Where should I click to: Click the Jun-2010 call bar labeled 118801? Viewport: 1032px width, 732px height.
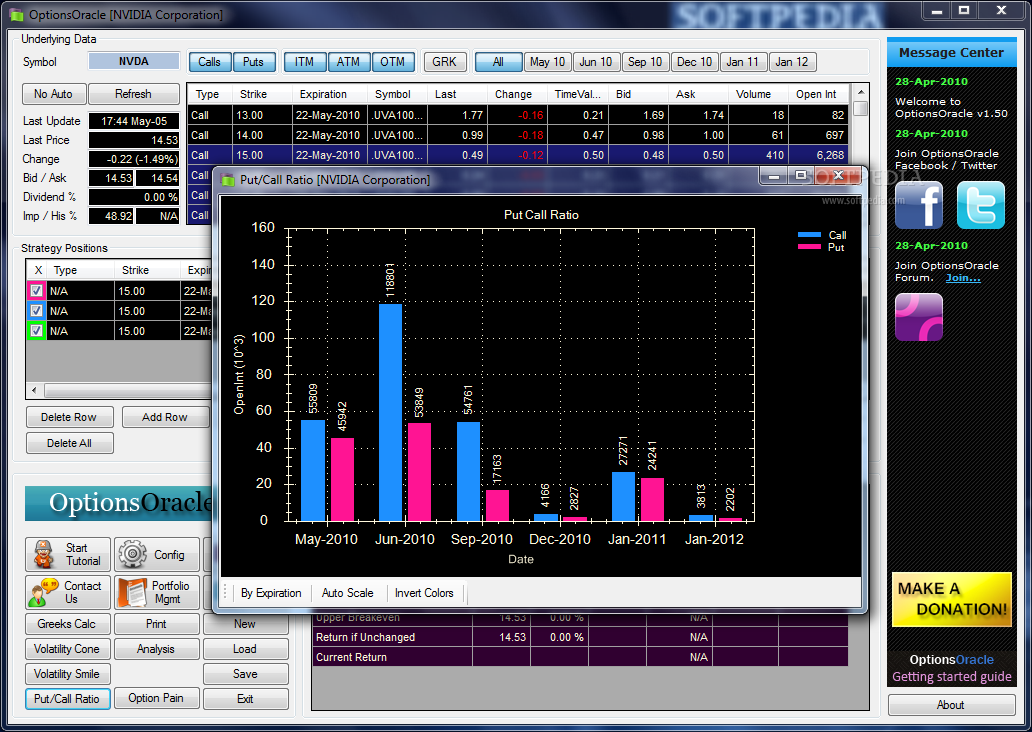click(x=390, y=412)
